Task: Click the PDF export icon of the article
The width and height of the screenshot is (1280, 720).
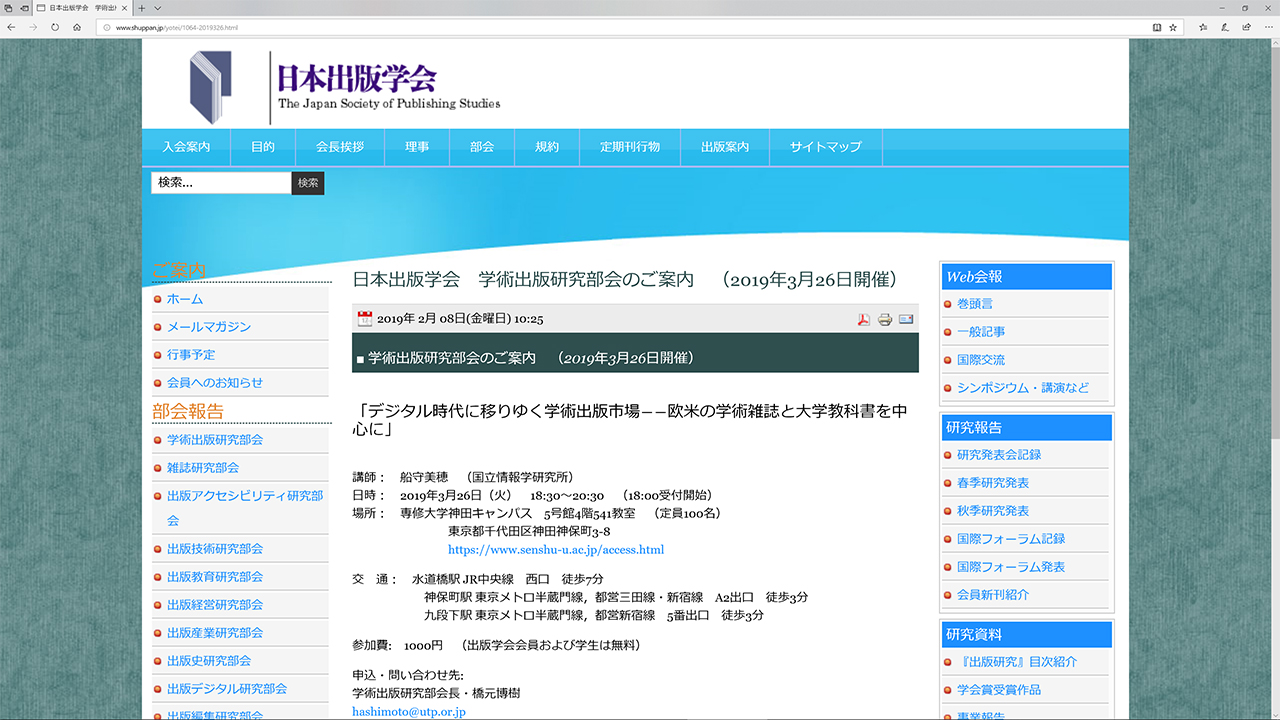Action: 863,319
